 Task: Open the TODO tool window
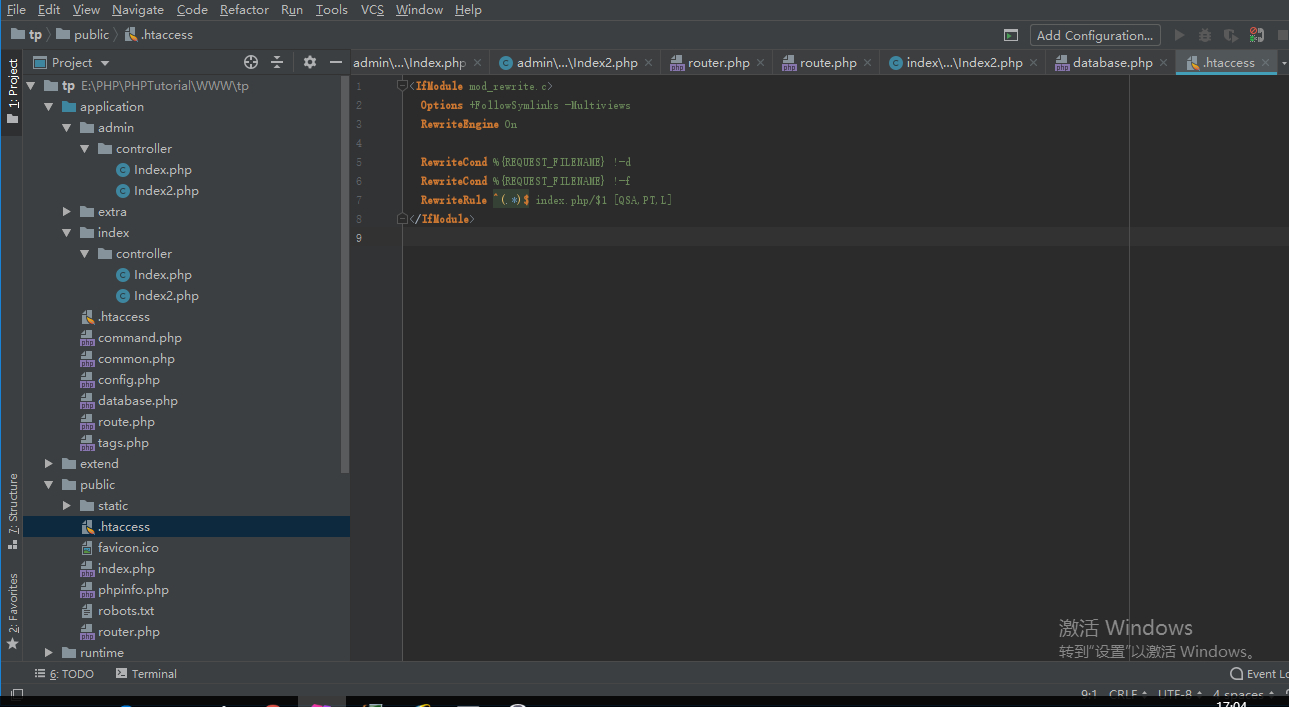click(64, 674)
